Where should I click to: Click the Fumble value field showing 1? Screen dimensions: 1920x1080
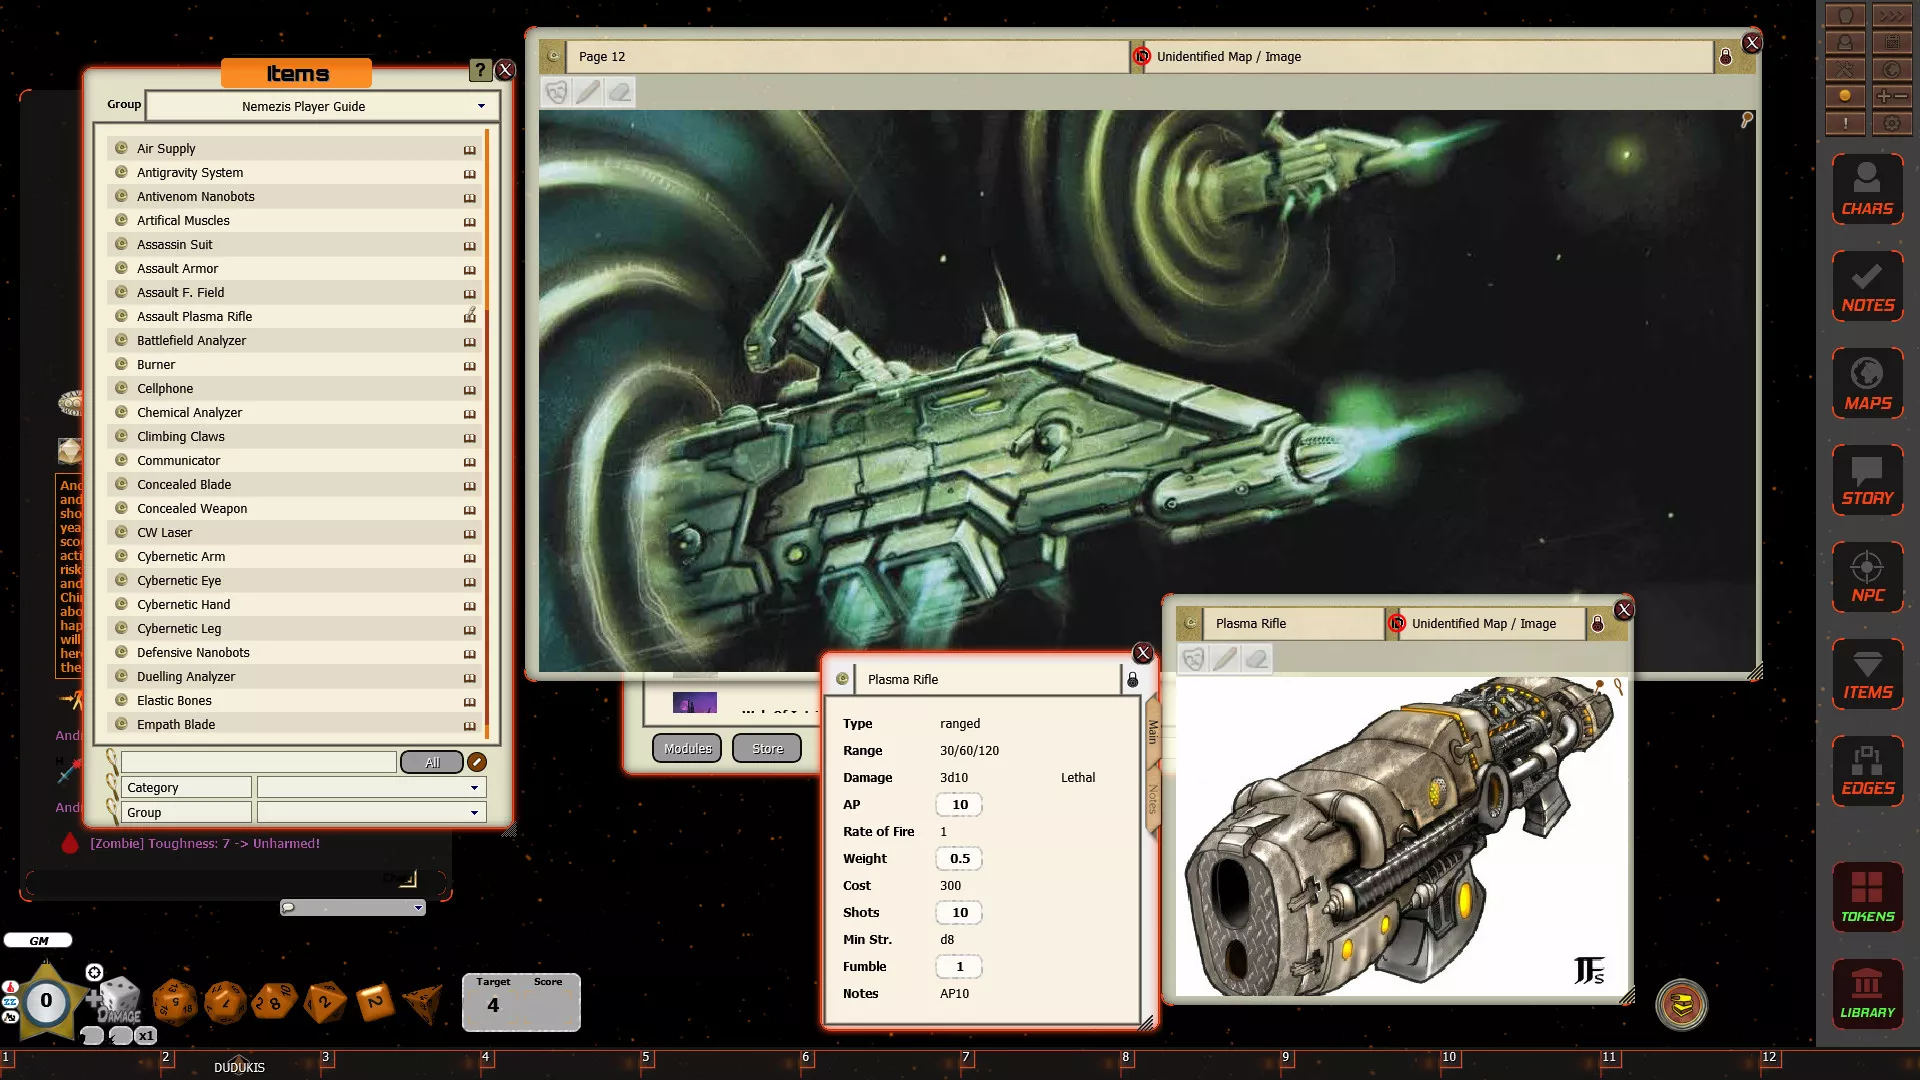tap(959, 967)
